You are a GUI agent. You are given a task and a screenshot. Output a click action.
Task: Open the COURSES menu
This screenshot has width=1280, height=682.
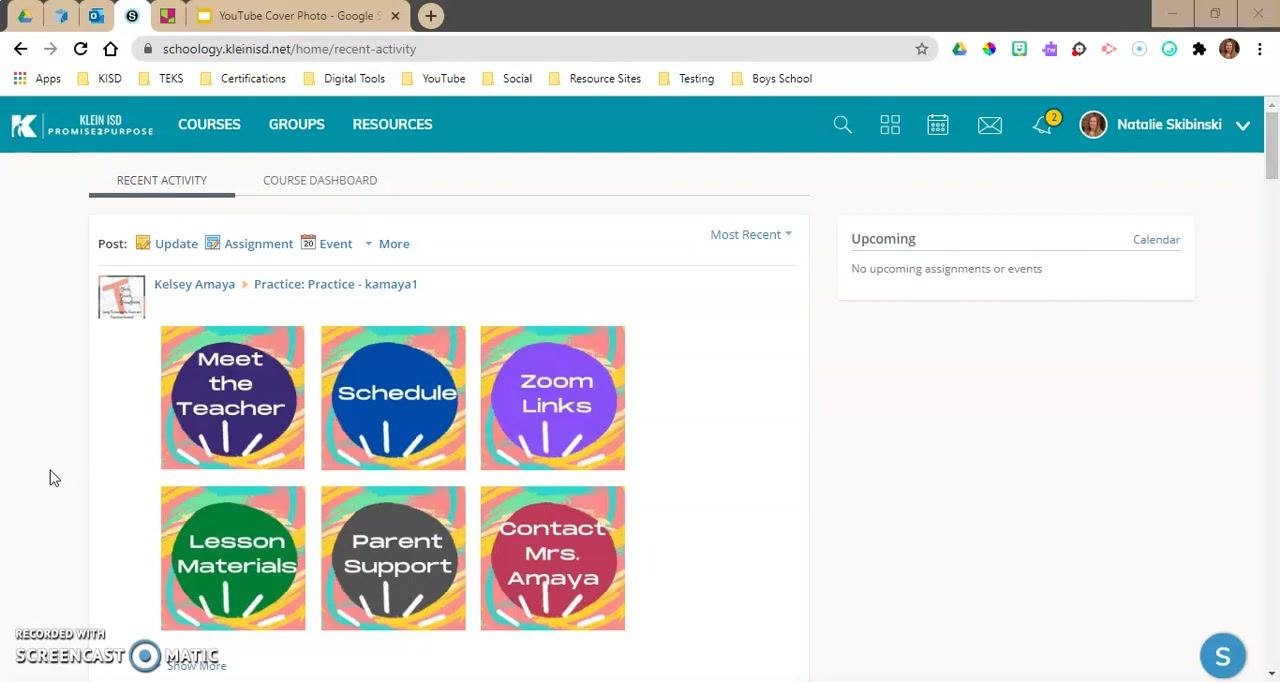click(209, 124)
